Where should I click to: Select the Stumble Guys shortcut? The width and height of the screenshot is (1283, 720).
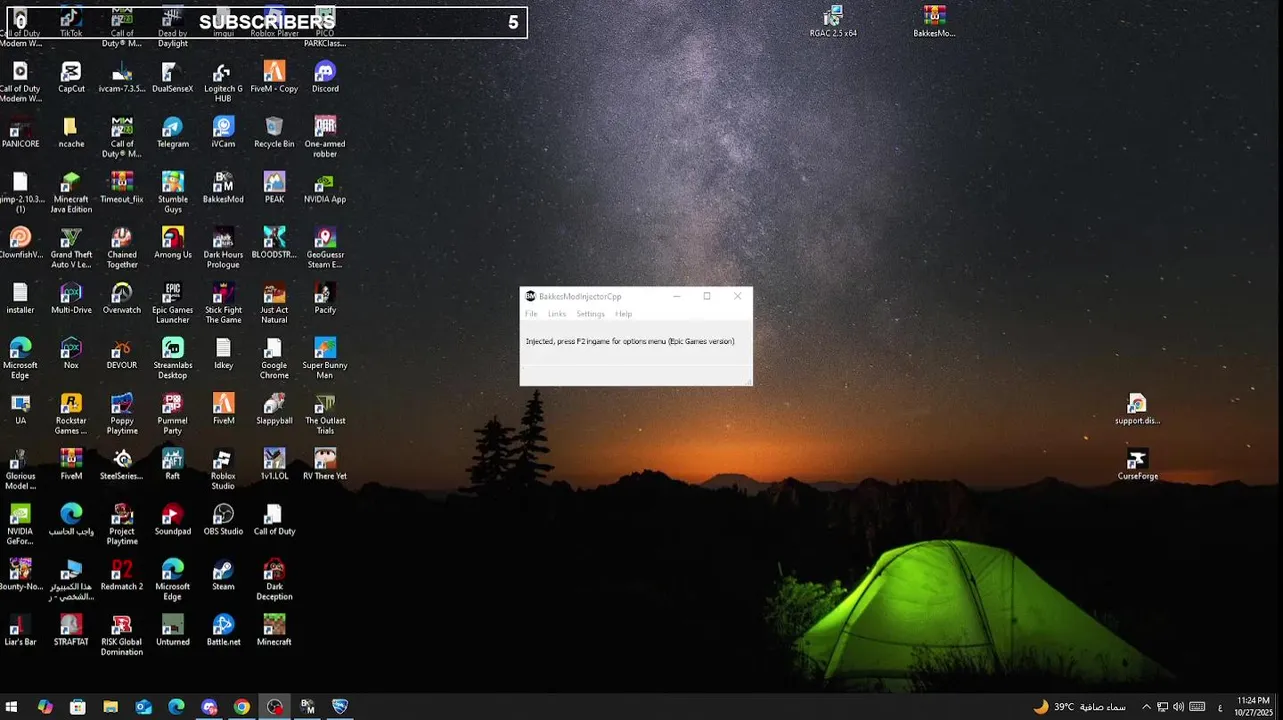pos(172,193)
